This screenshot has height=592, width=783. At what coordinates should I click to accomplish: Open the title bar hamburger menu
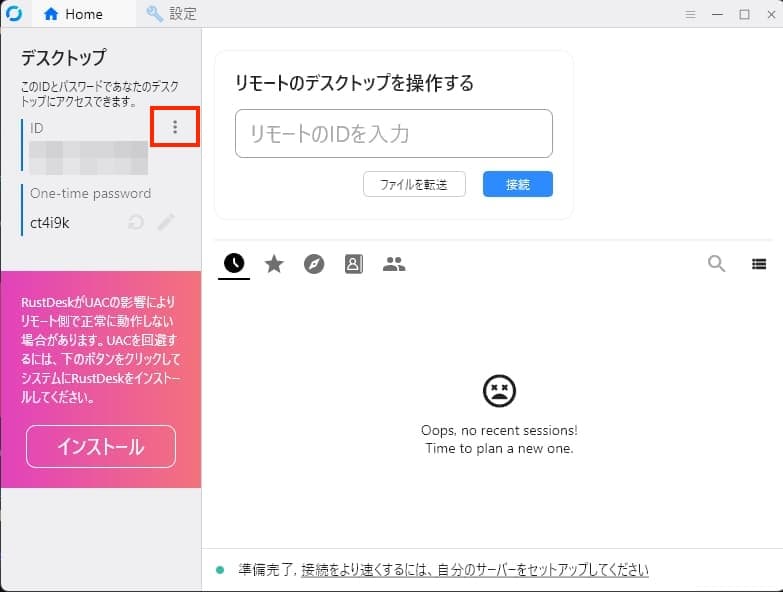(x=690, y=14)
